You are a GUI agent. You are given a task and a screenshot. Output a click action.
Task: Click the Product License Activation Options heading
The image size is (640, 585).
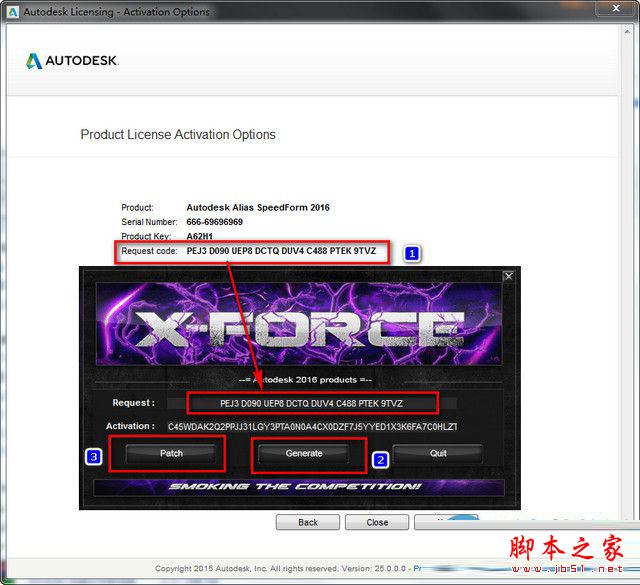pos(178,135)
